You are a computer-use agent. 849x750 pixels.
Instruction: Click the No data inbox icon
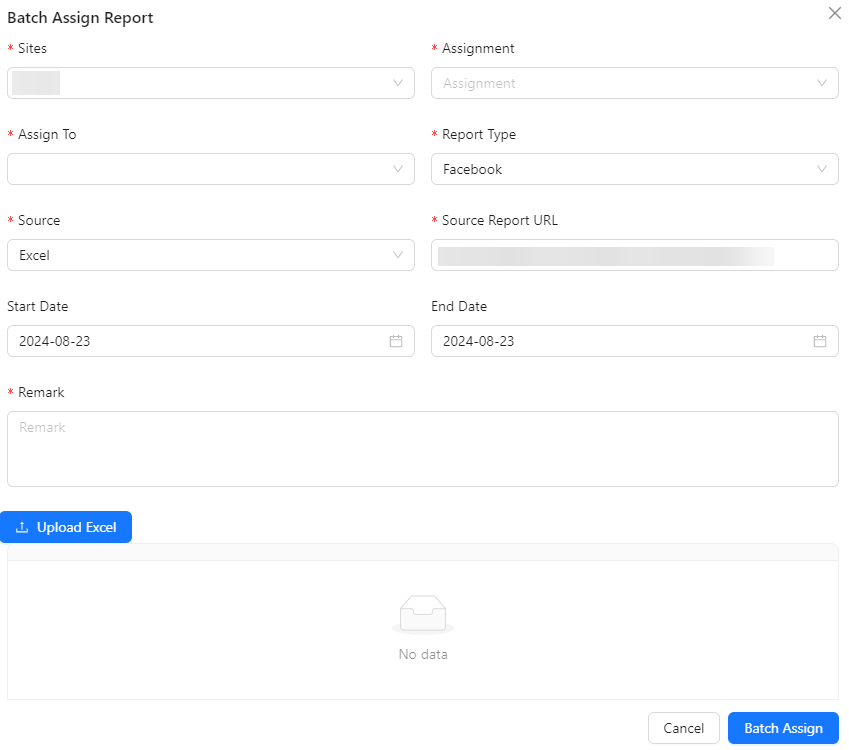click(x=422, y=612)
